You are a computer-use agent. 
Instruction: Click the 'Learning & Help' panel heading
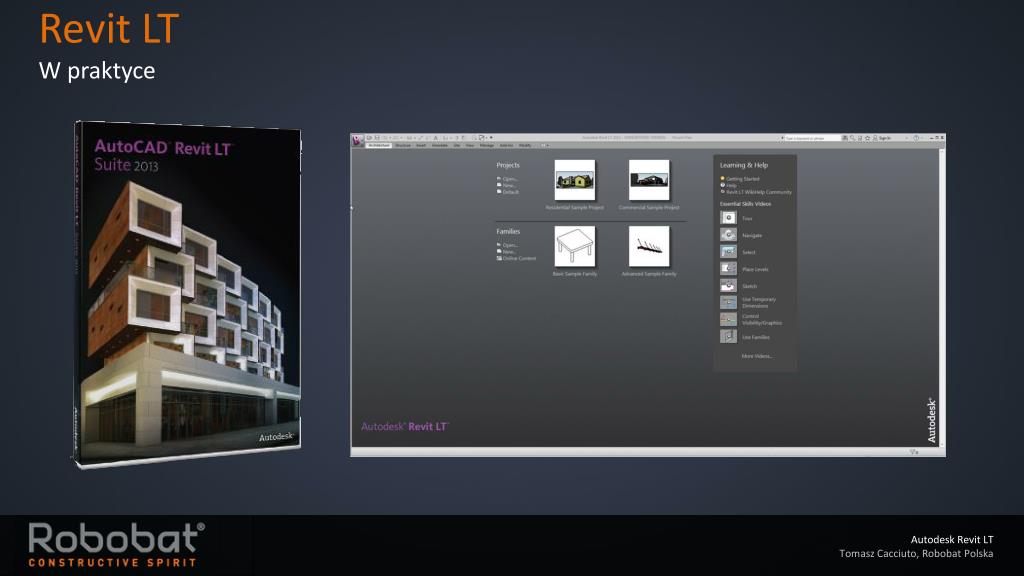click(744, 165)
